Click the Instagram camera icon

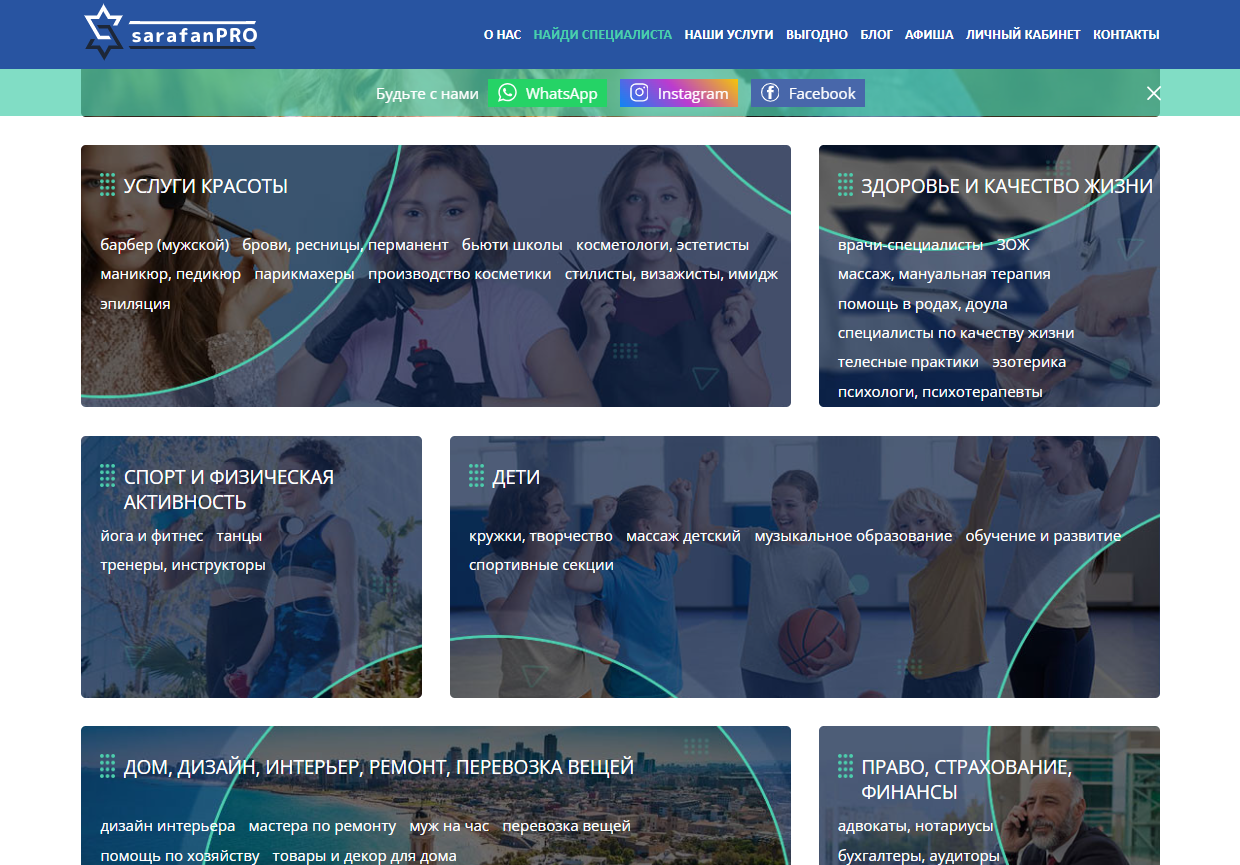coord(639,93)
